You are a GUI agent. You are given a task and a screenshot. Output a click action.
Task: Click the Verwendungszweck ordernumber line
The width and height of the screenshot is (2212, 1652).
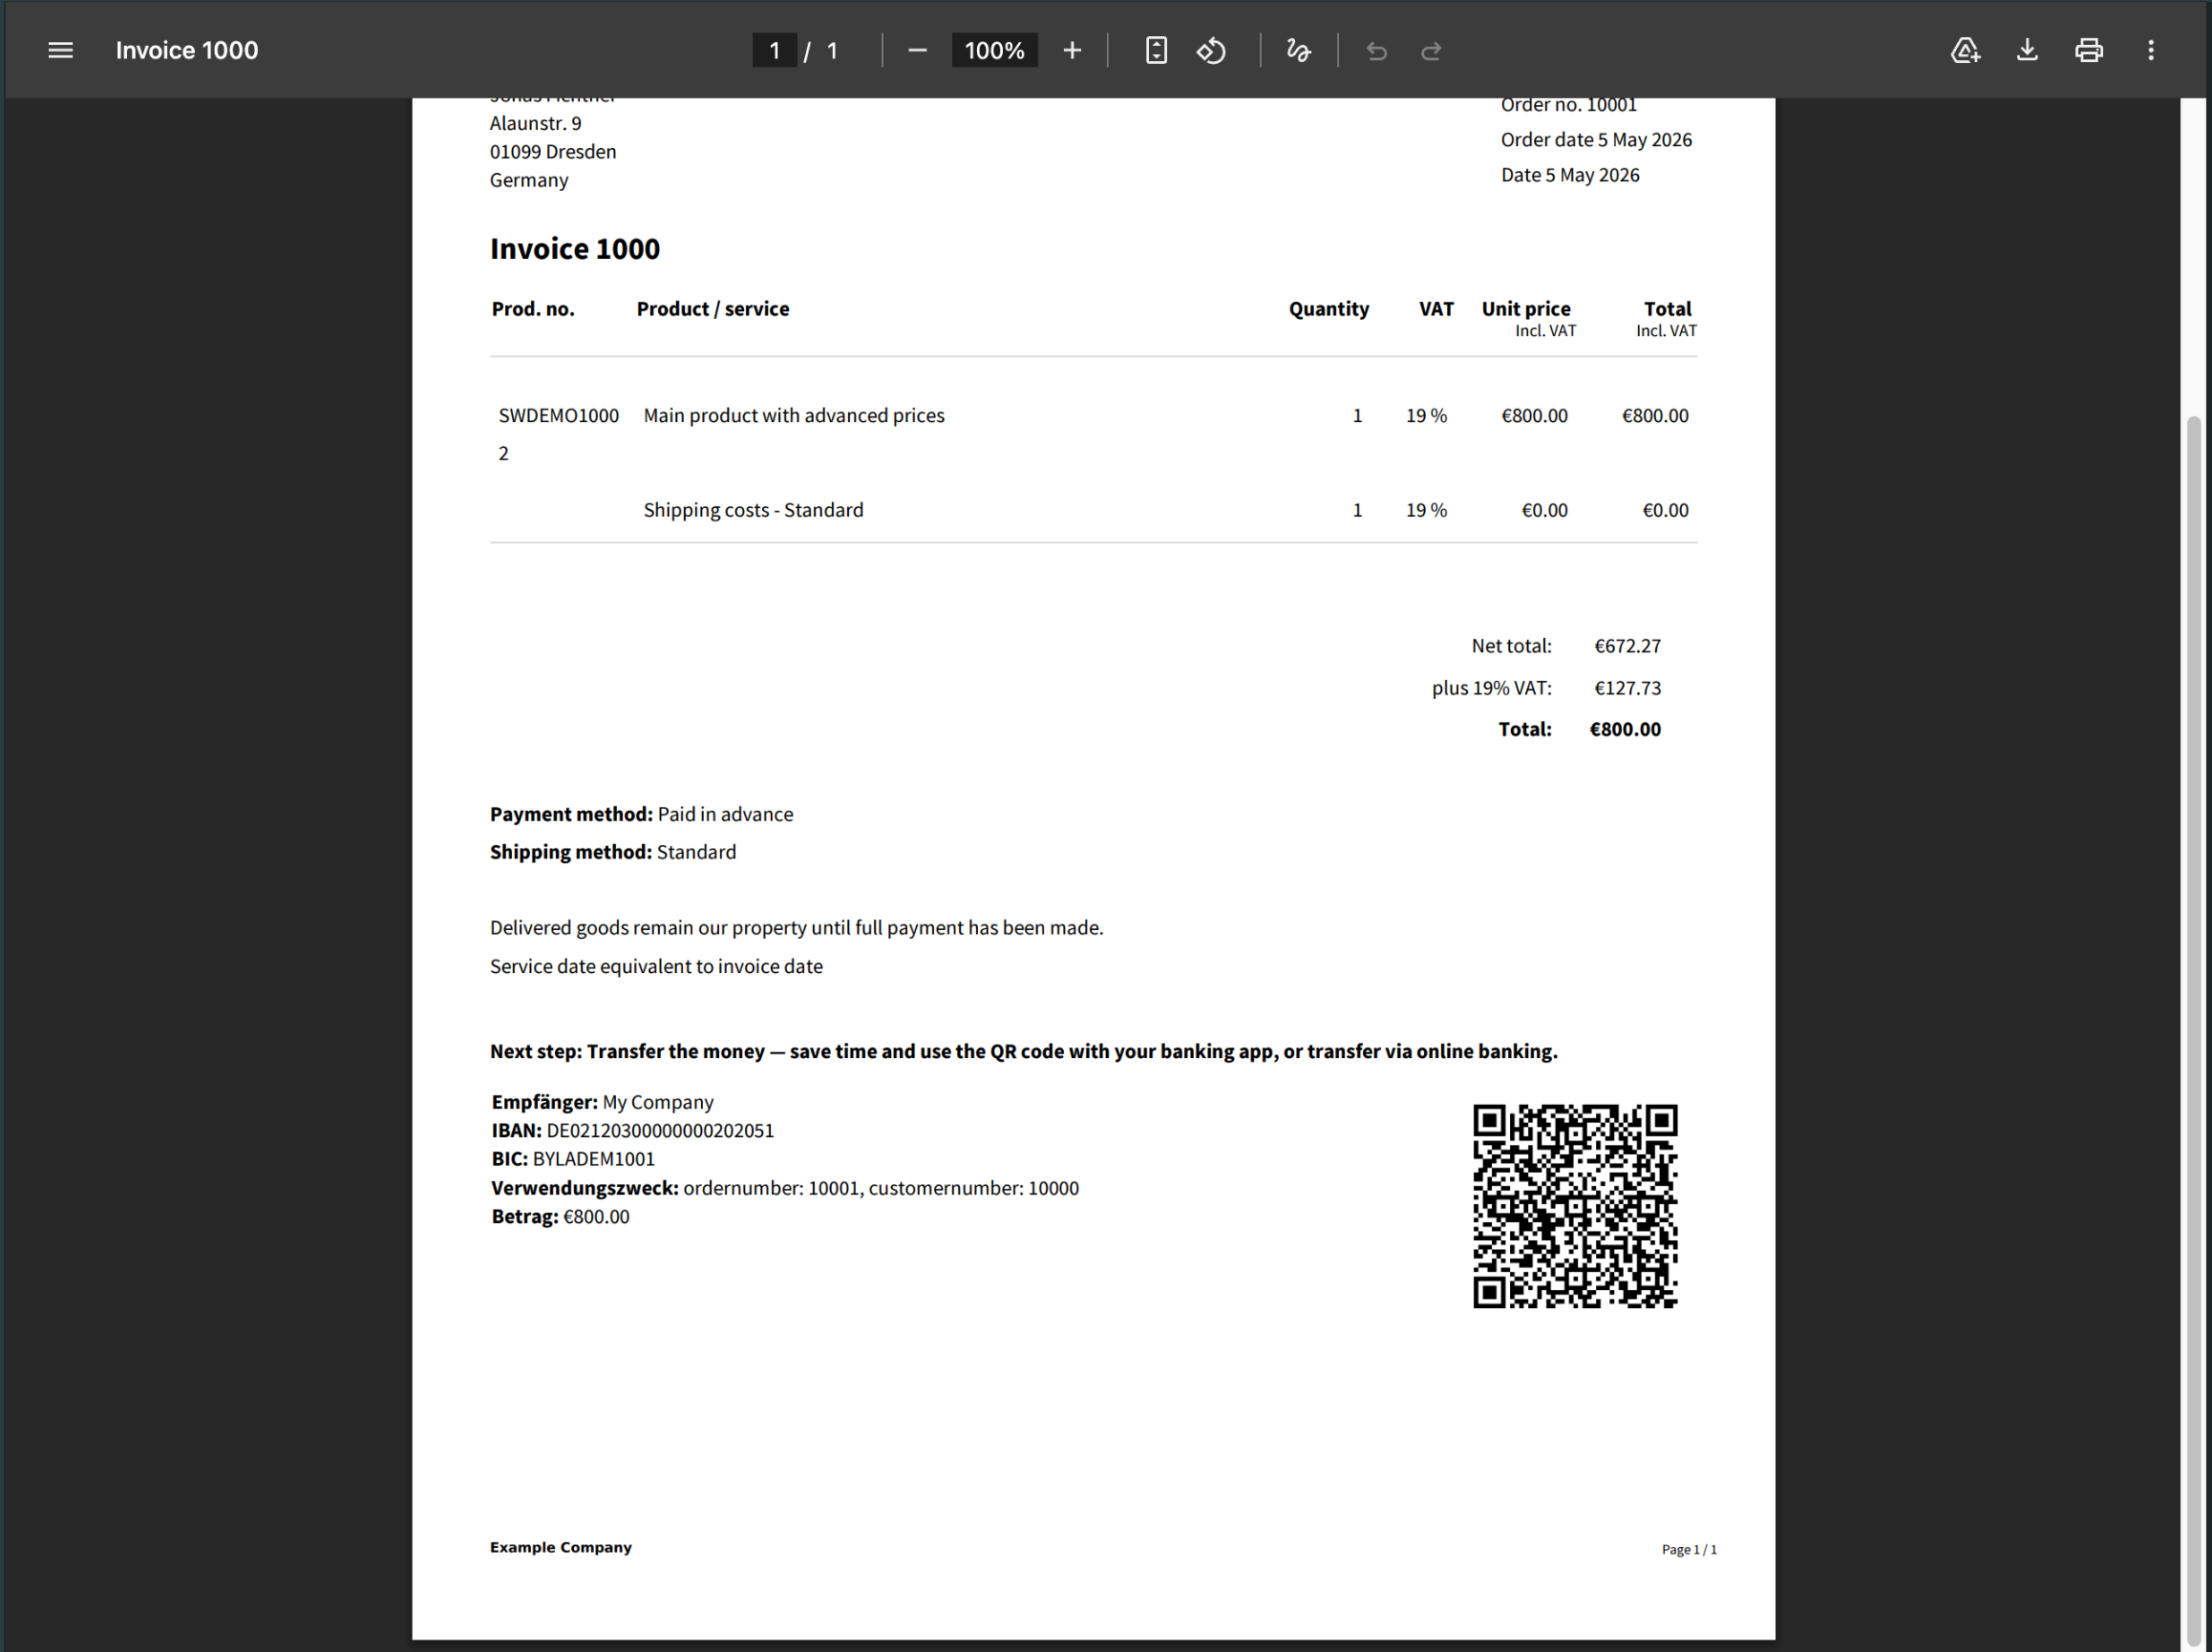pyautogui.click(x=785, y=1188)
